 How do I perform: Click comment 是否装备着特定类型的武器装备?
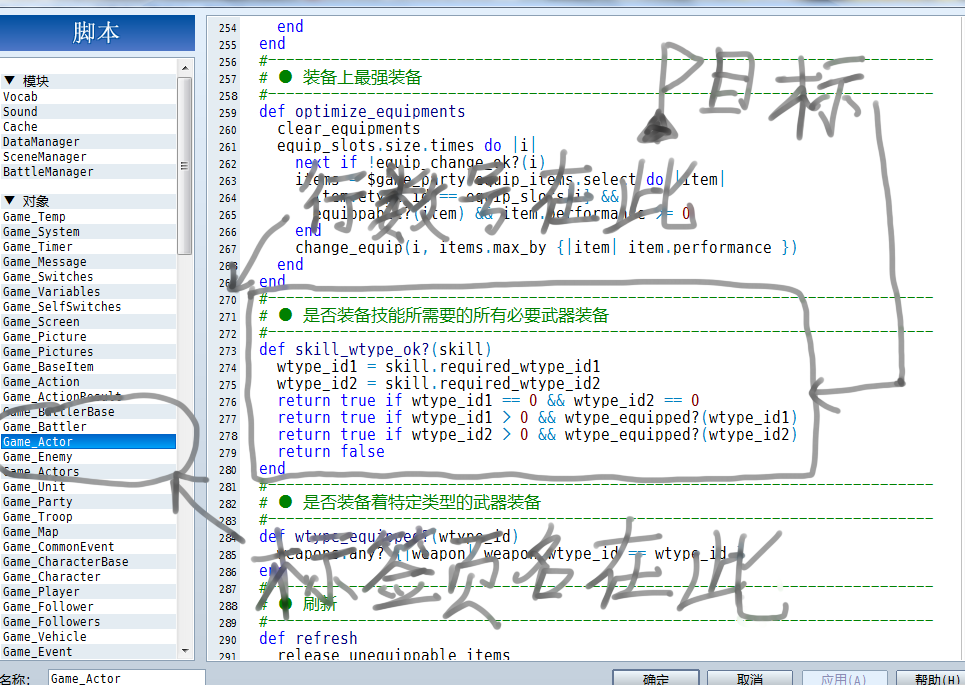[422, 502]
